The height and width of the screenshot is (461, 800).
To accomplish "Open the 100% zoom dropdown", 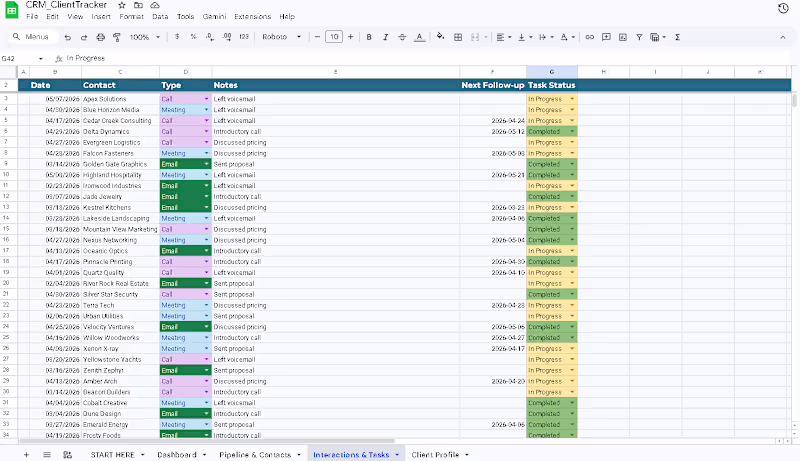I will point(144,37).
